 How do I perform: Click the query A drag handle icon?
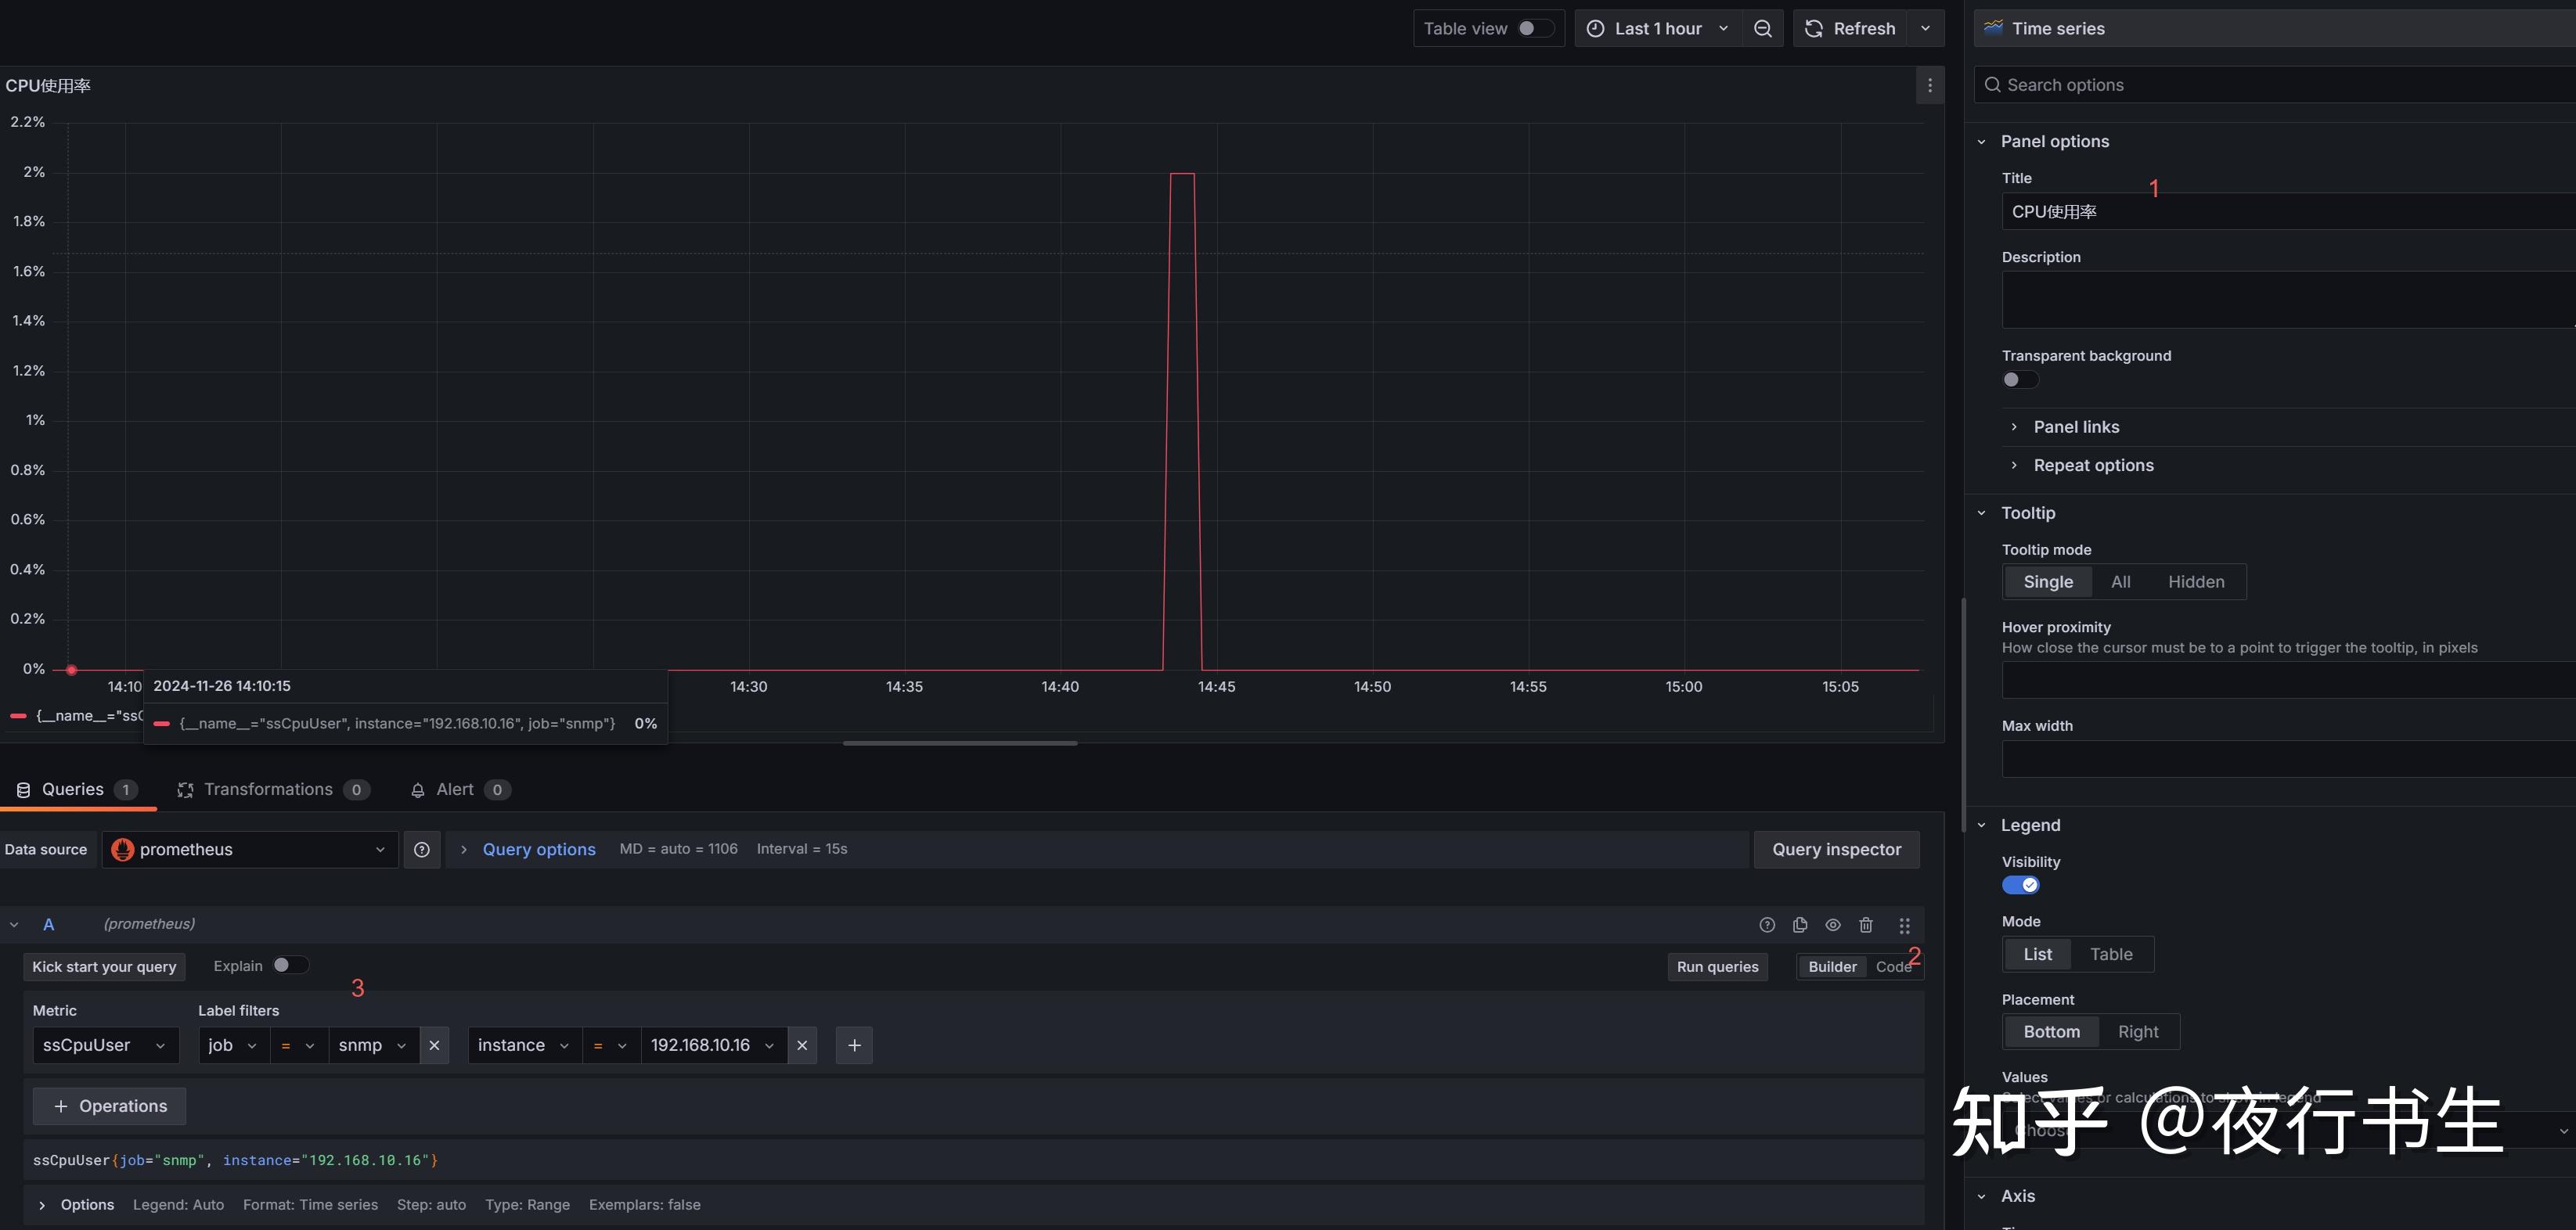point(1905,926)
